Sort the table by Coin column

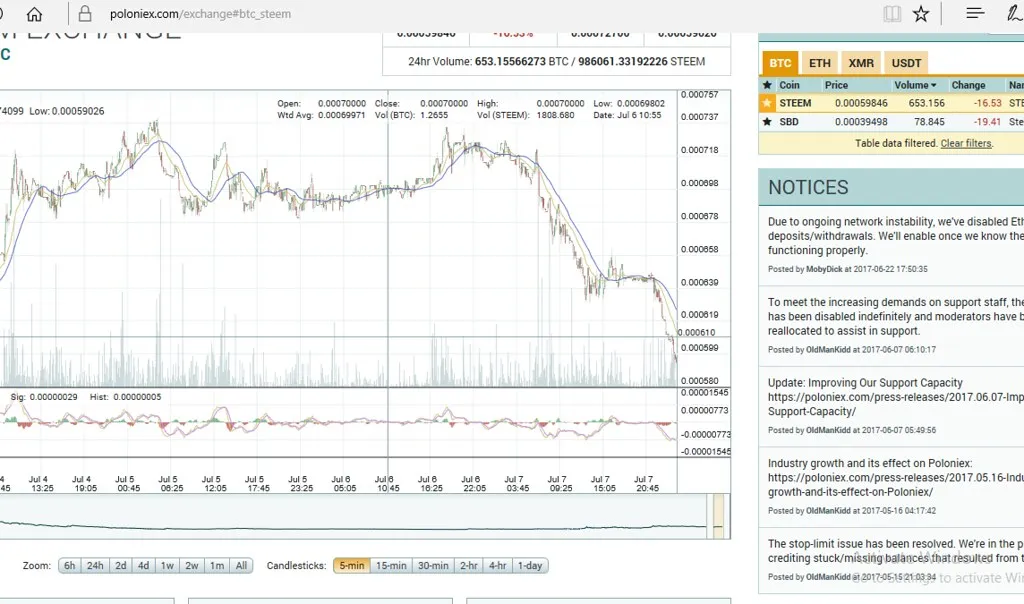pyautogui.click(x=789, y=85)
